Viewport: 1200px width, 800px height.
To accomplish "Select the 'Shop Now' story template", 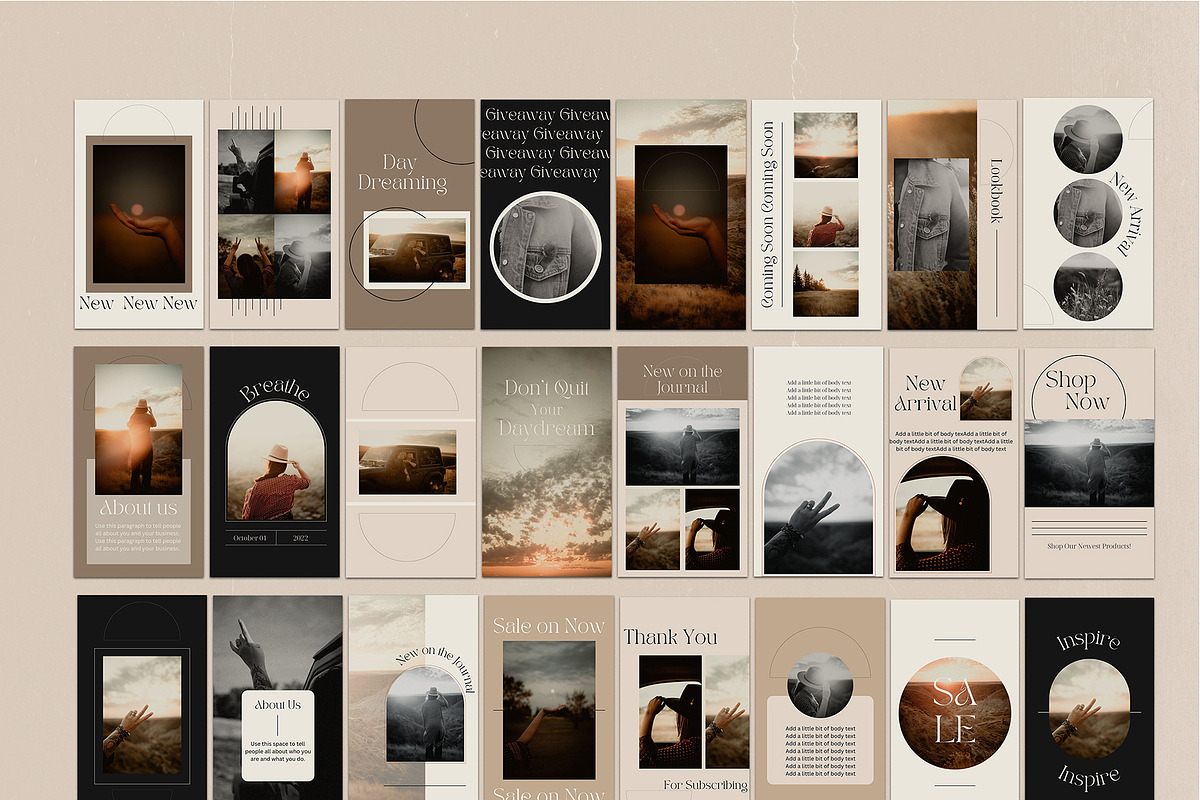I will pos(1089,462).
